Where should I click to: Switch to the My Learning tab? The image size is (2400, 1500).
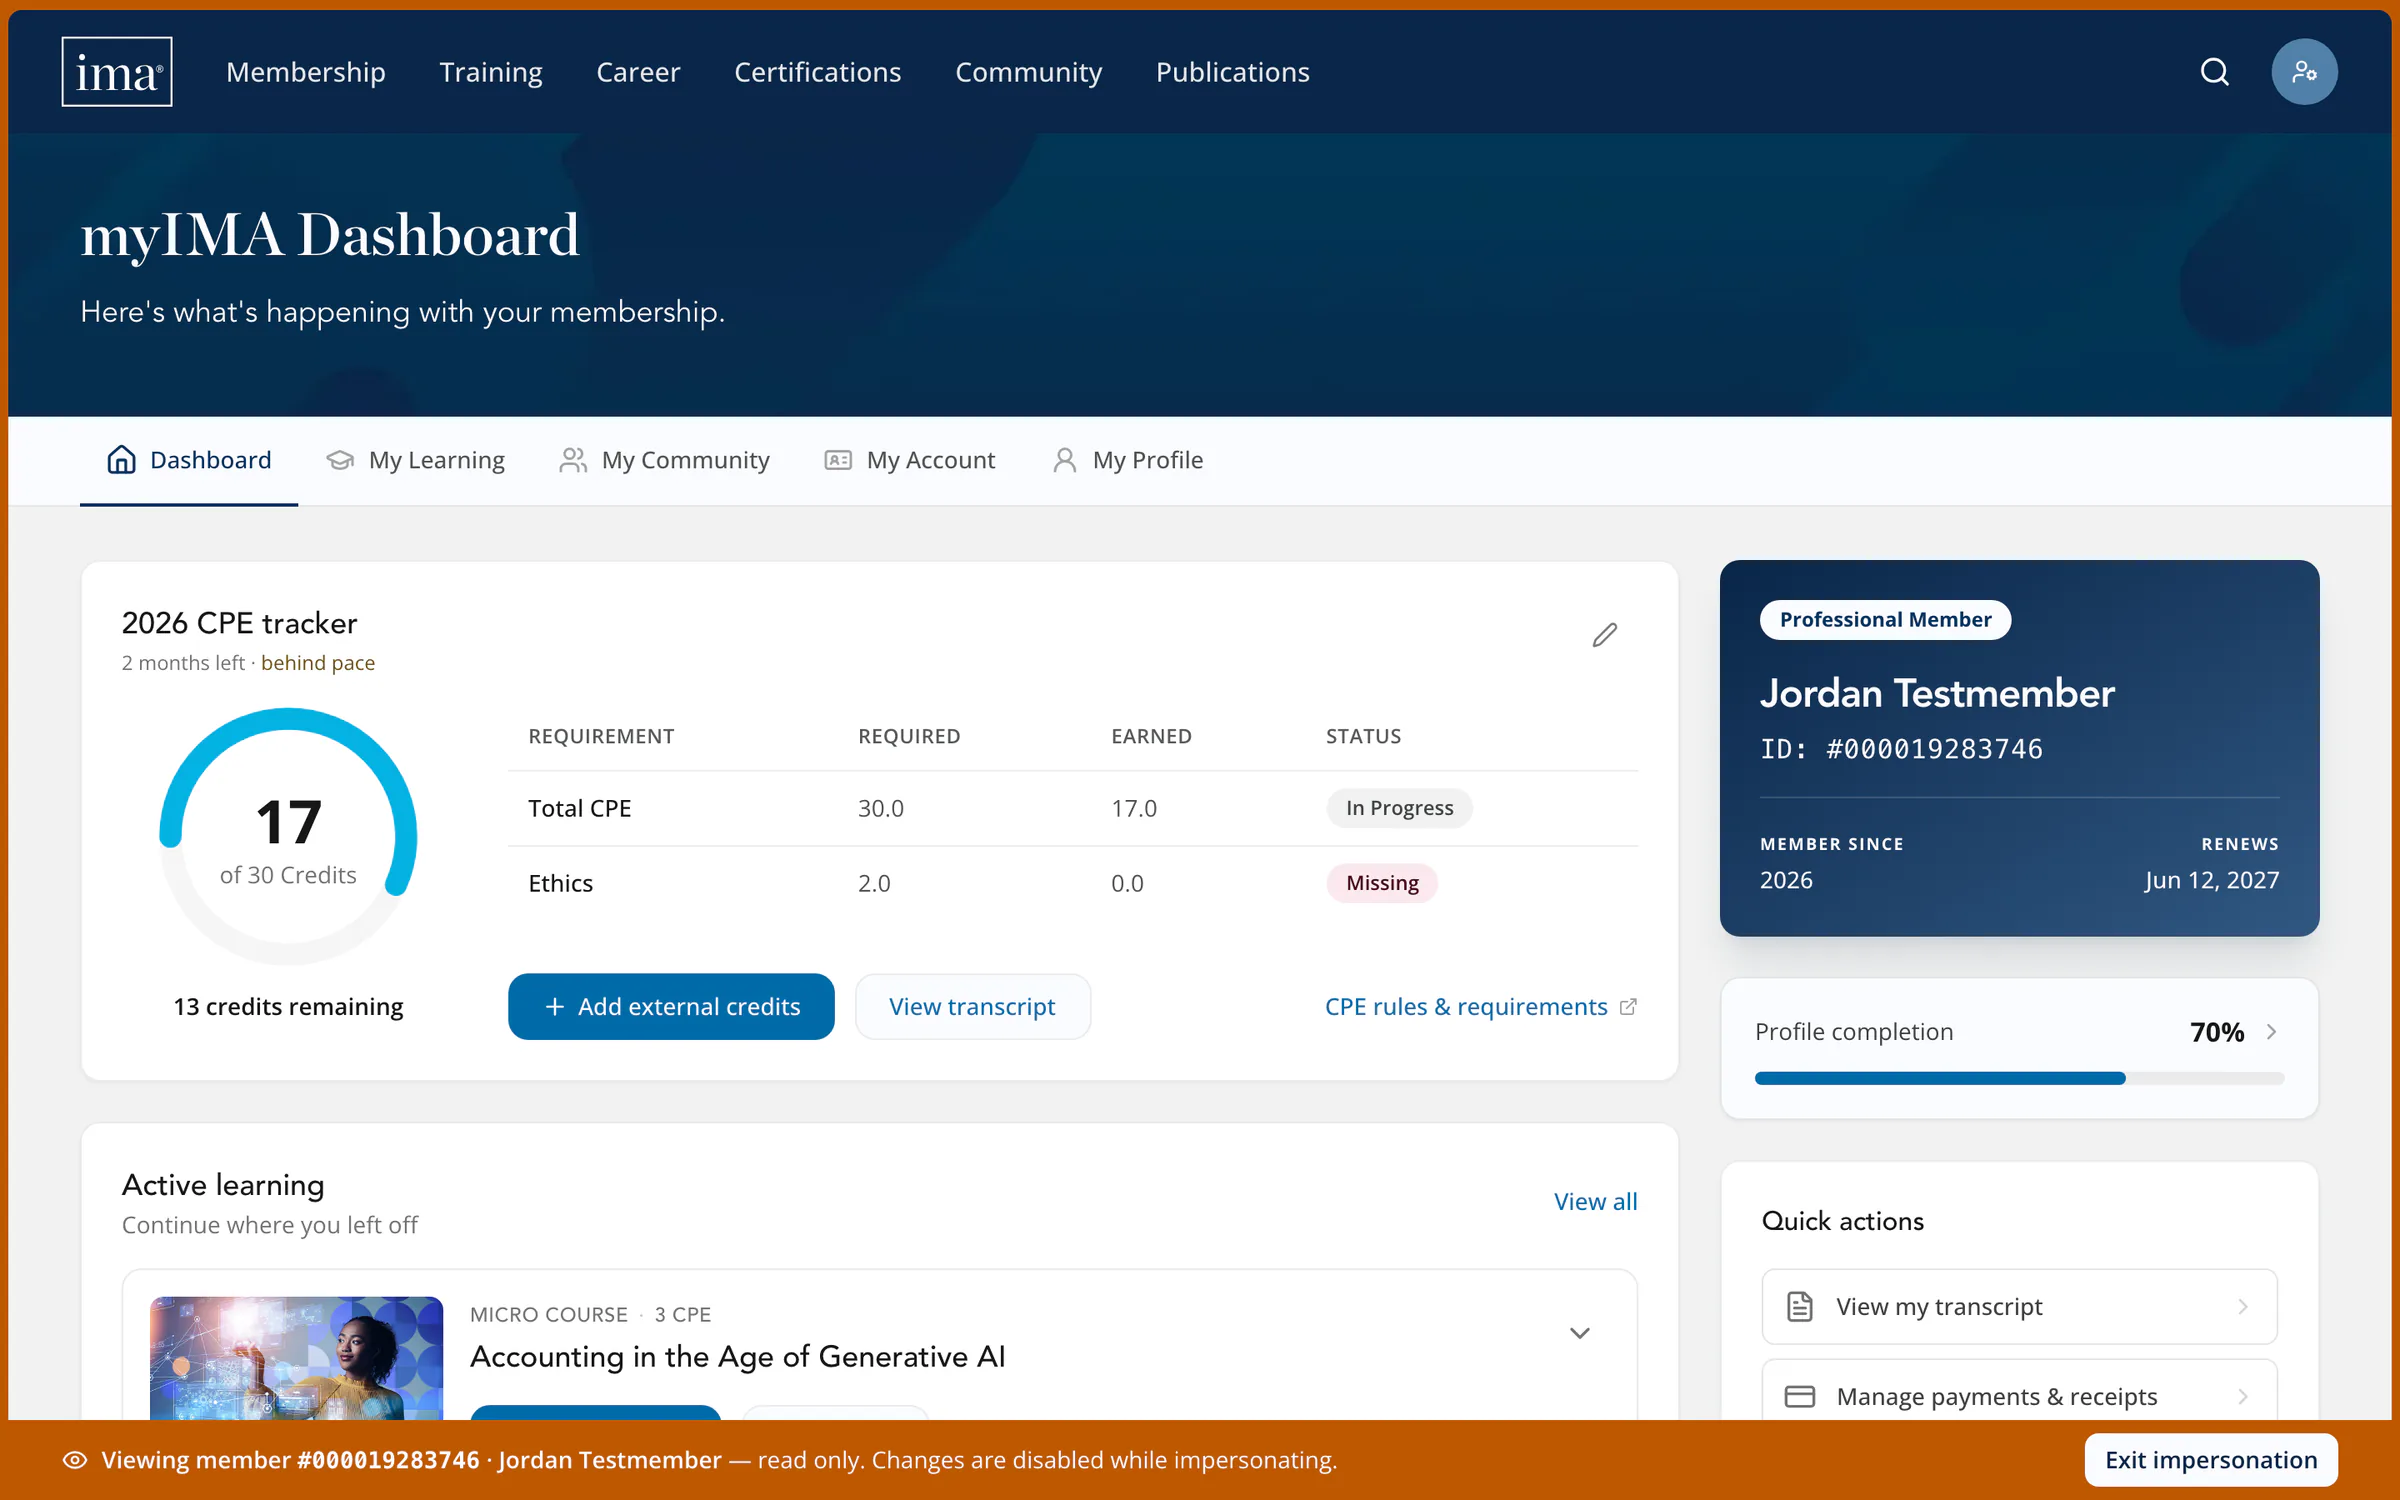415,460
